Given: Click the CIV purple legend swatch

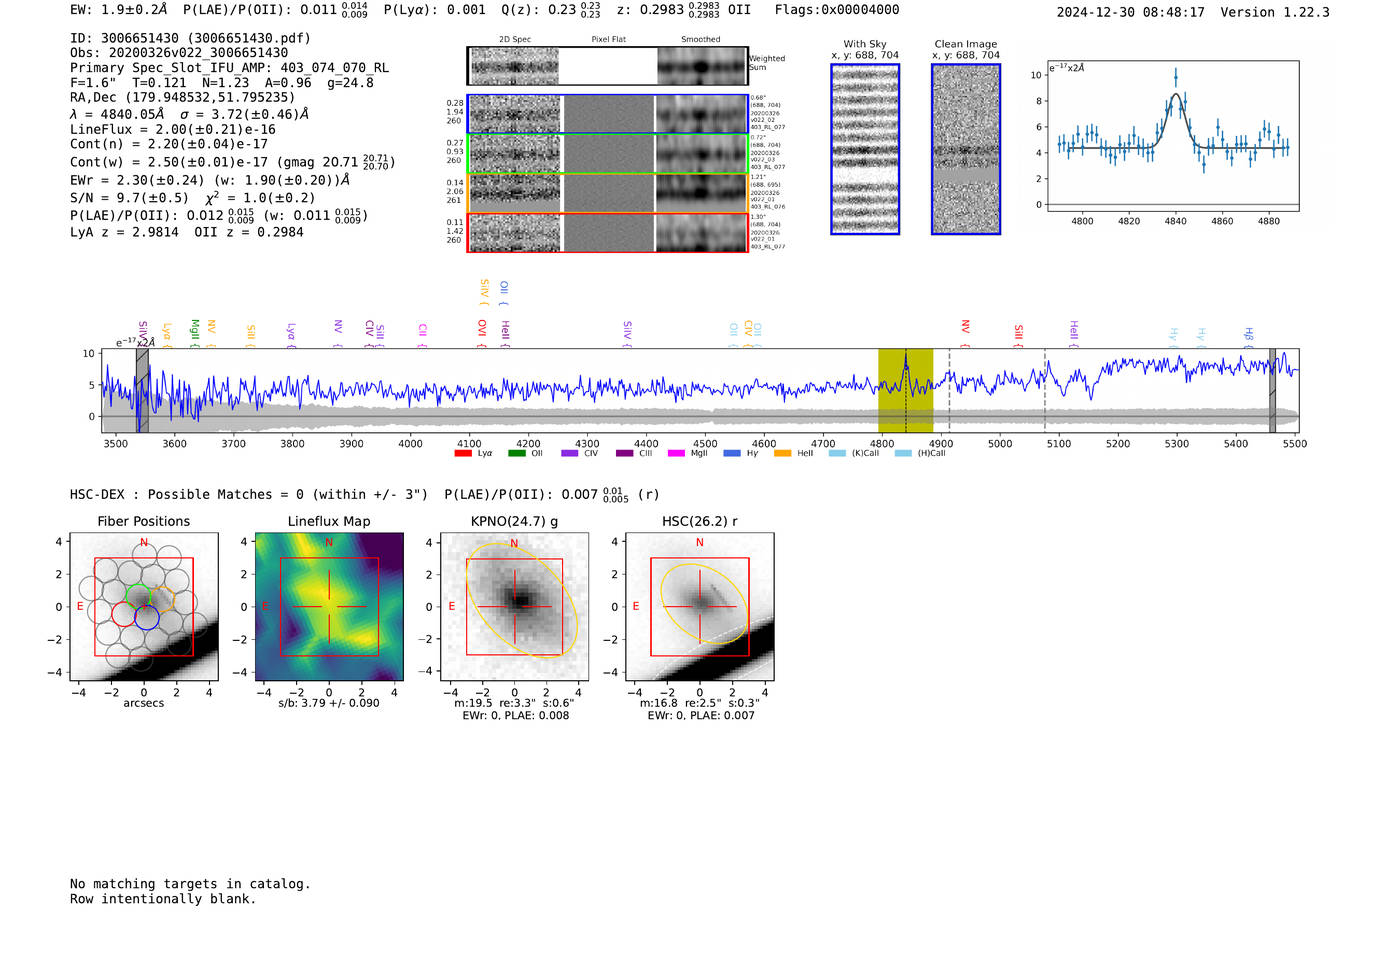Looking at the screenshot, I should coord(570,453).
